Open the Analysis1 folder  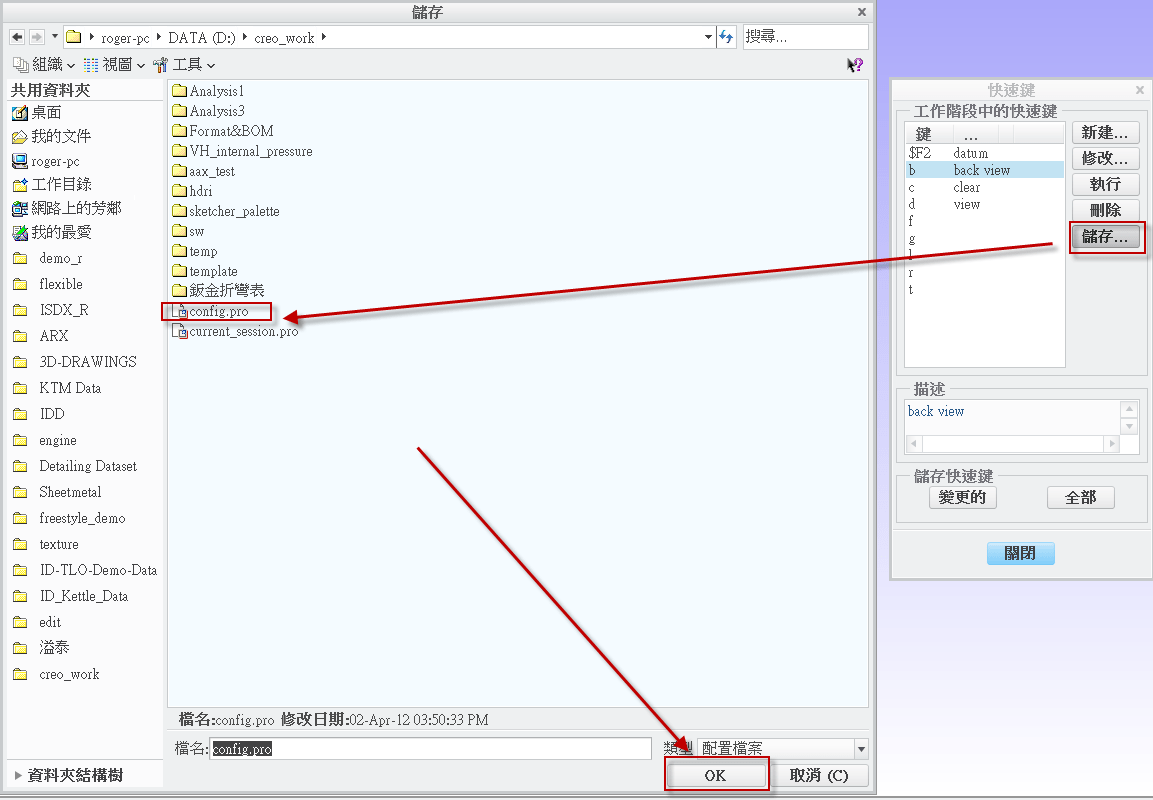[x=216, y=91]
